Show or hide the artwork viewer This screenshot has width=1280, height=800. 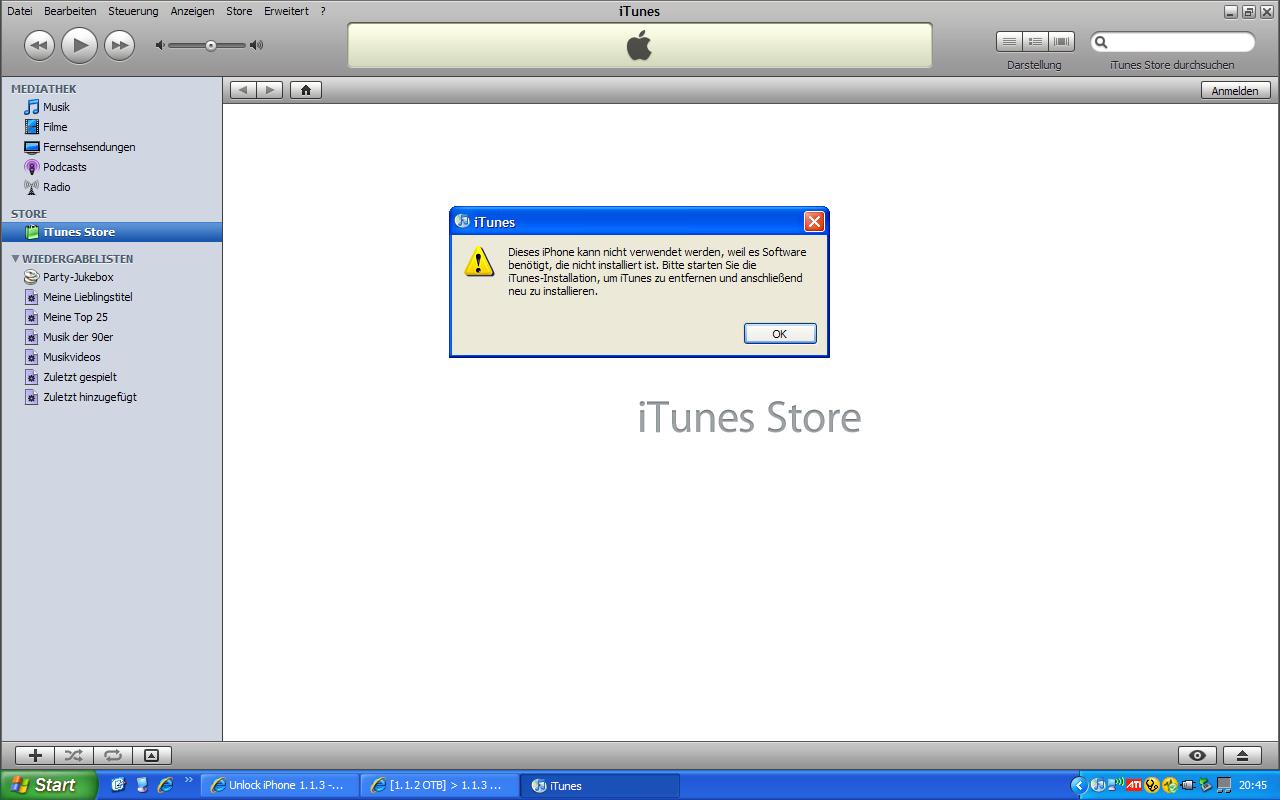(151, 756)
